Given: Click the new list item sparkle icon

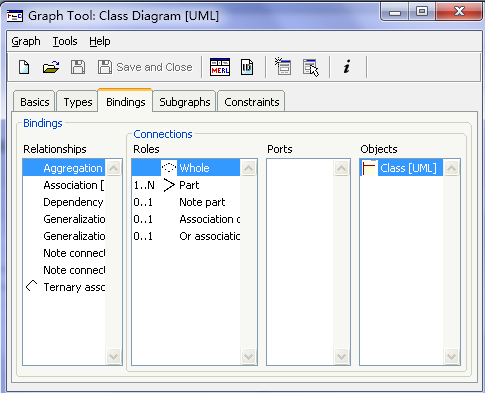Looking at the screenshot, I should [x=283, y=66].
